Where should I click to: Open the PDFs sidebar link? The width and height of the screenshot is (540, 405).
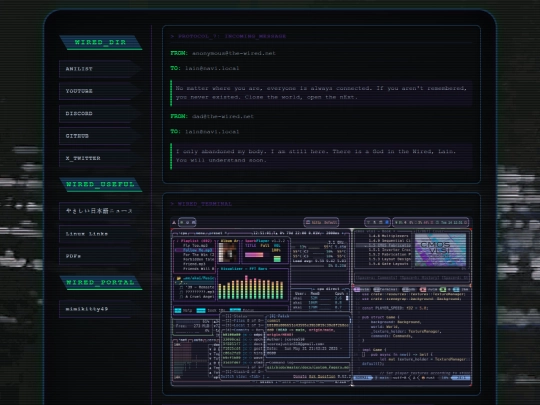[100, 256]
